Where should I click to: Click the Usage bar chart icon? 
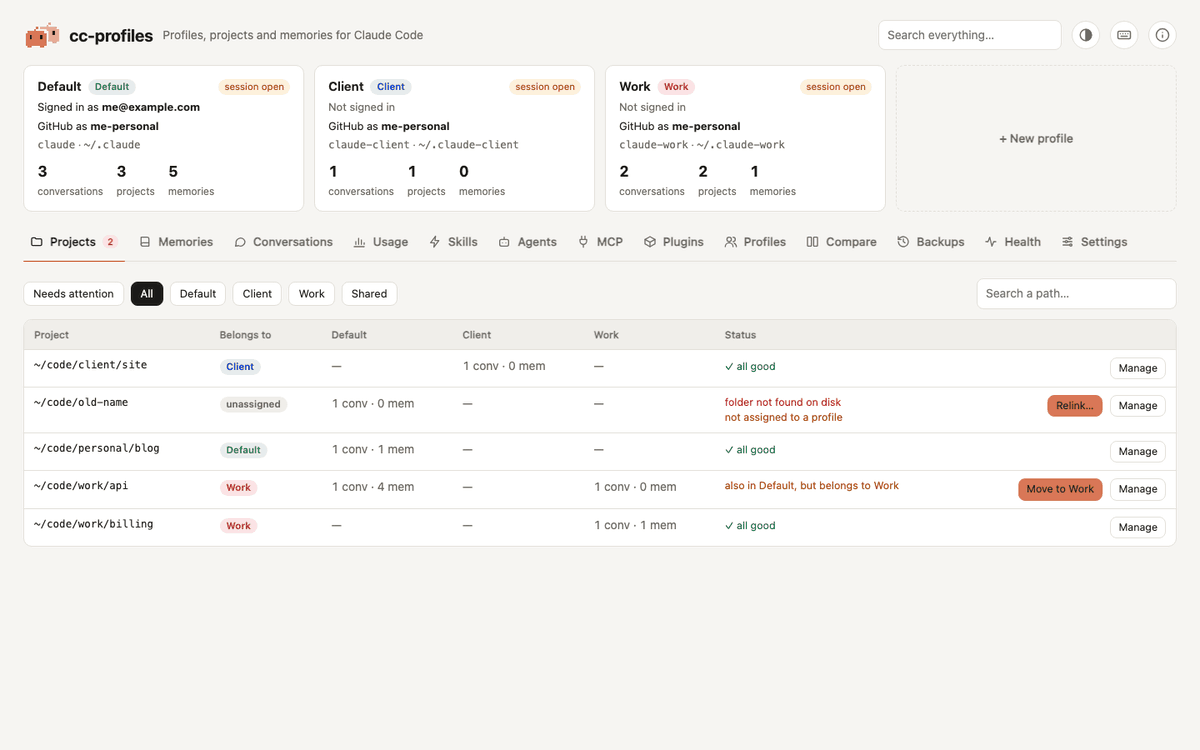(359, 242)
